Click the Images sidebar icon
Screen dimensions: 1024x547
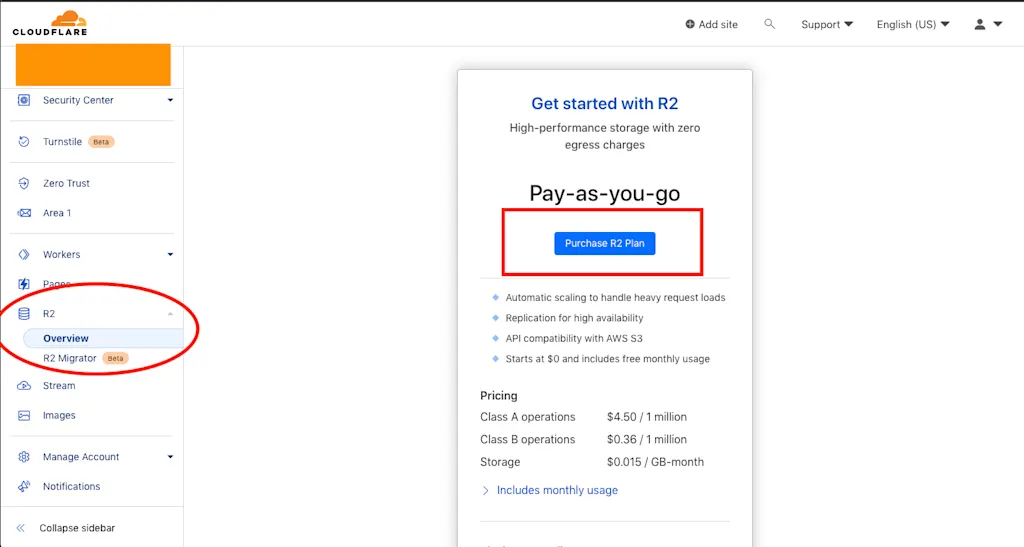(24, 415)
